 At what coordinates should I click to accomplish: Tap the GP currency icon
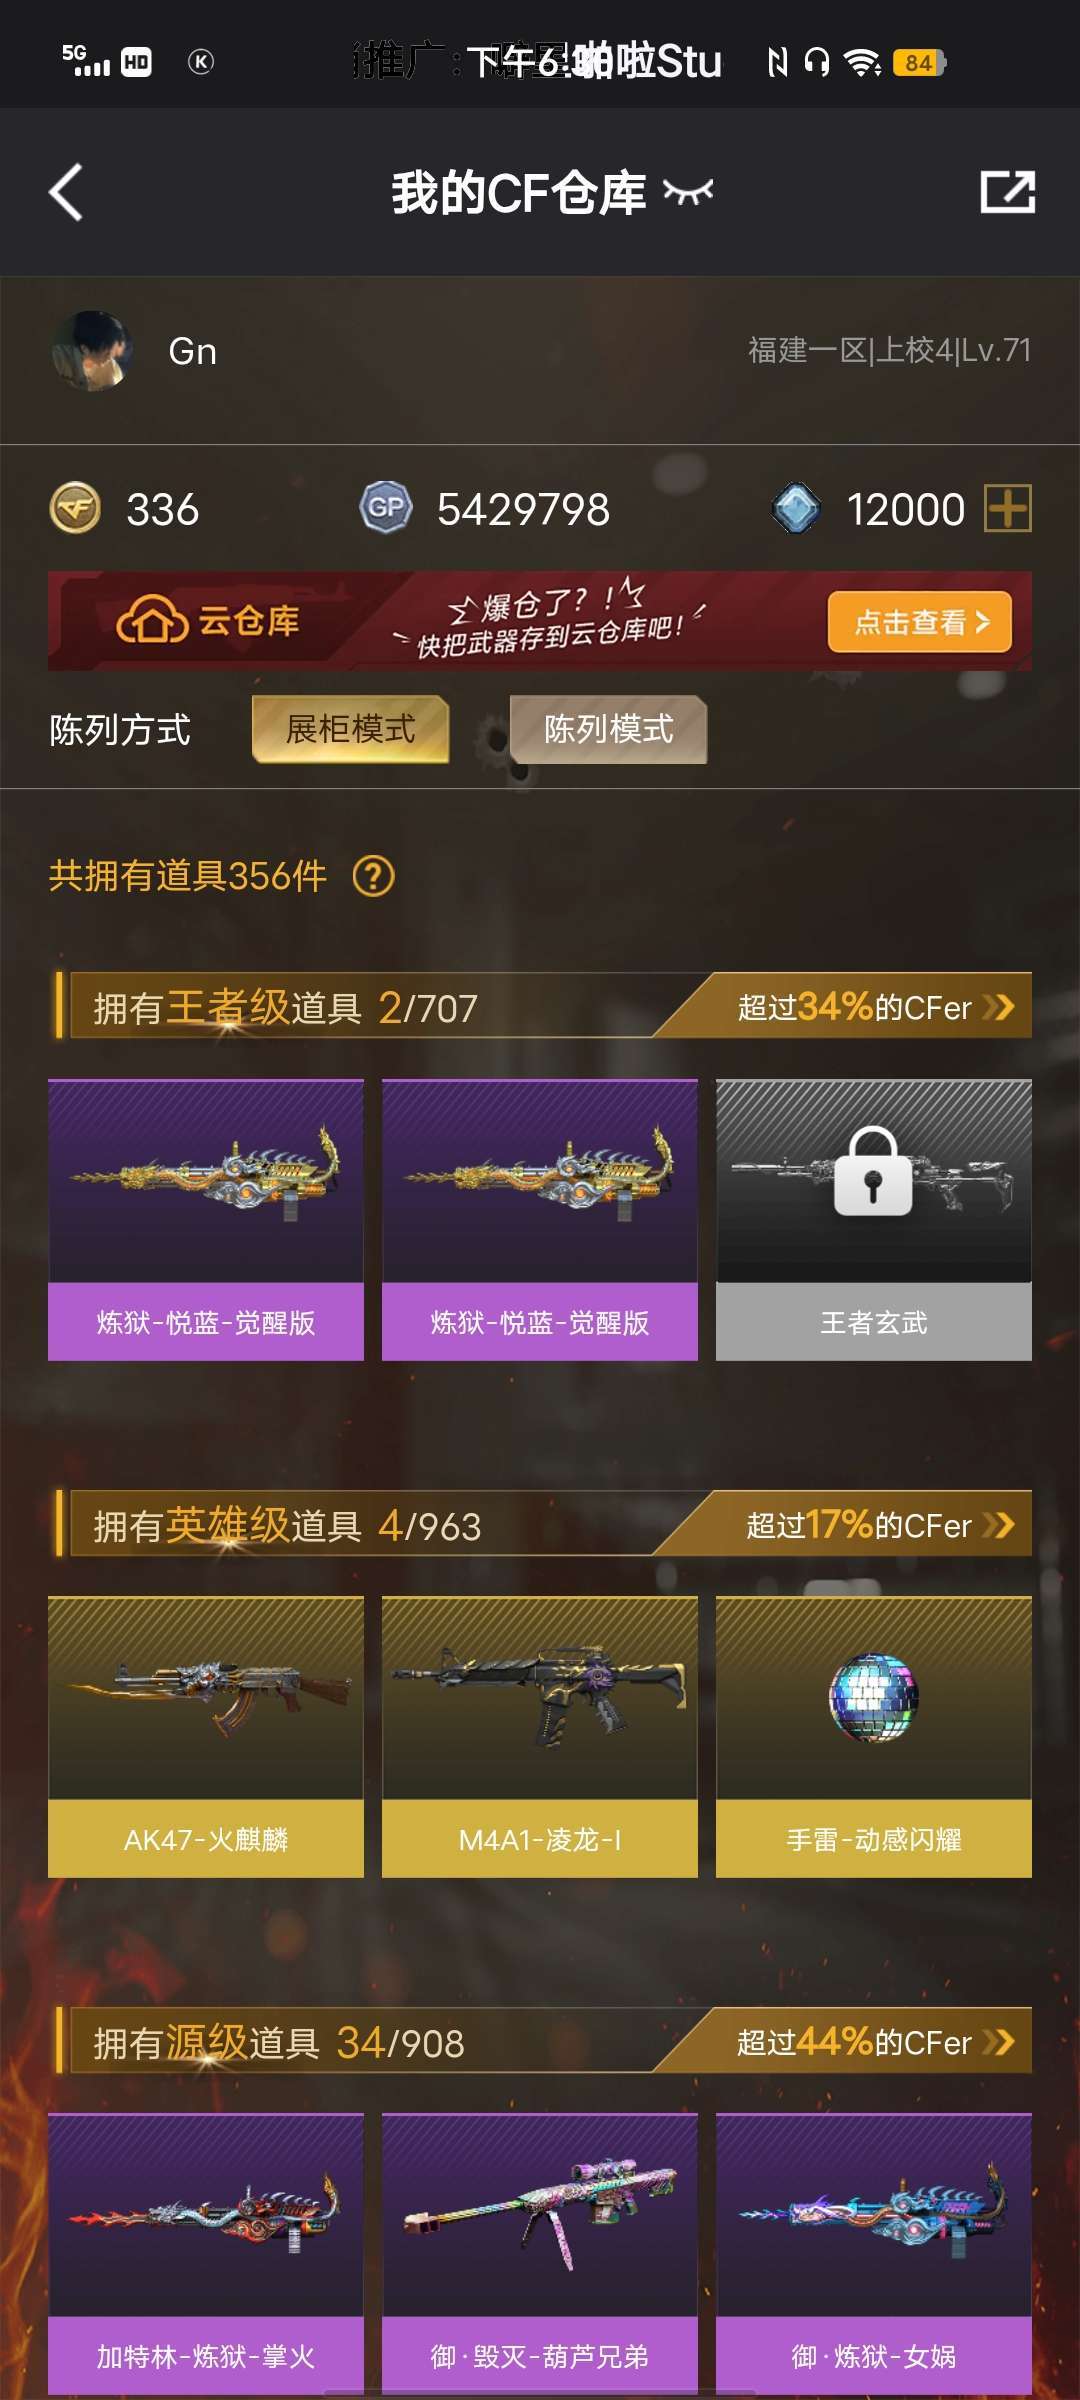[386, 508]
